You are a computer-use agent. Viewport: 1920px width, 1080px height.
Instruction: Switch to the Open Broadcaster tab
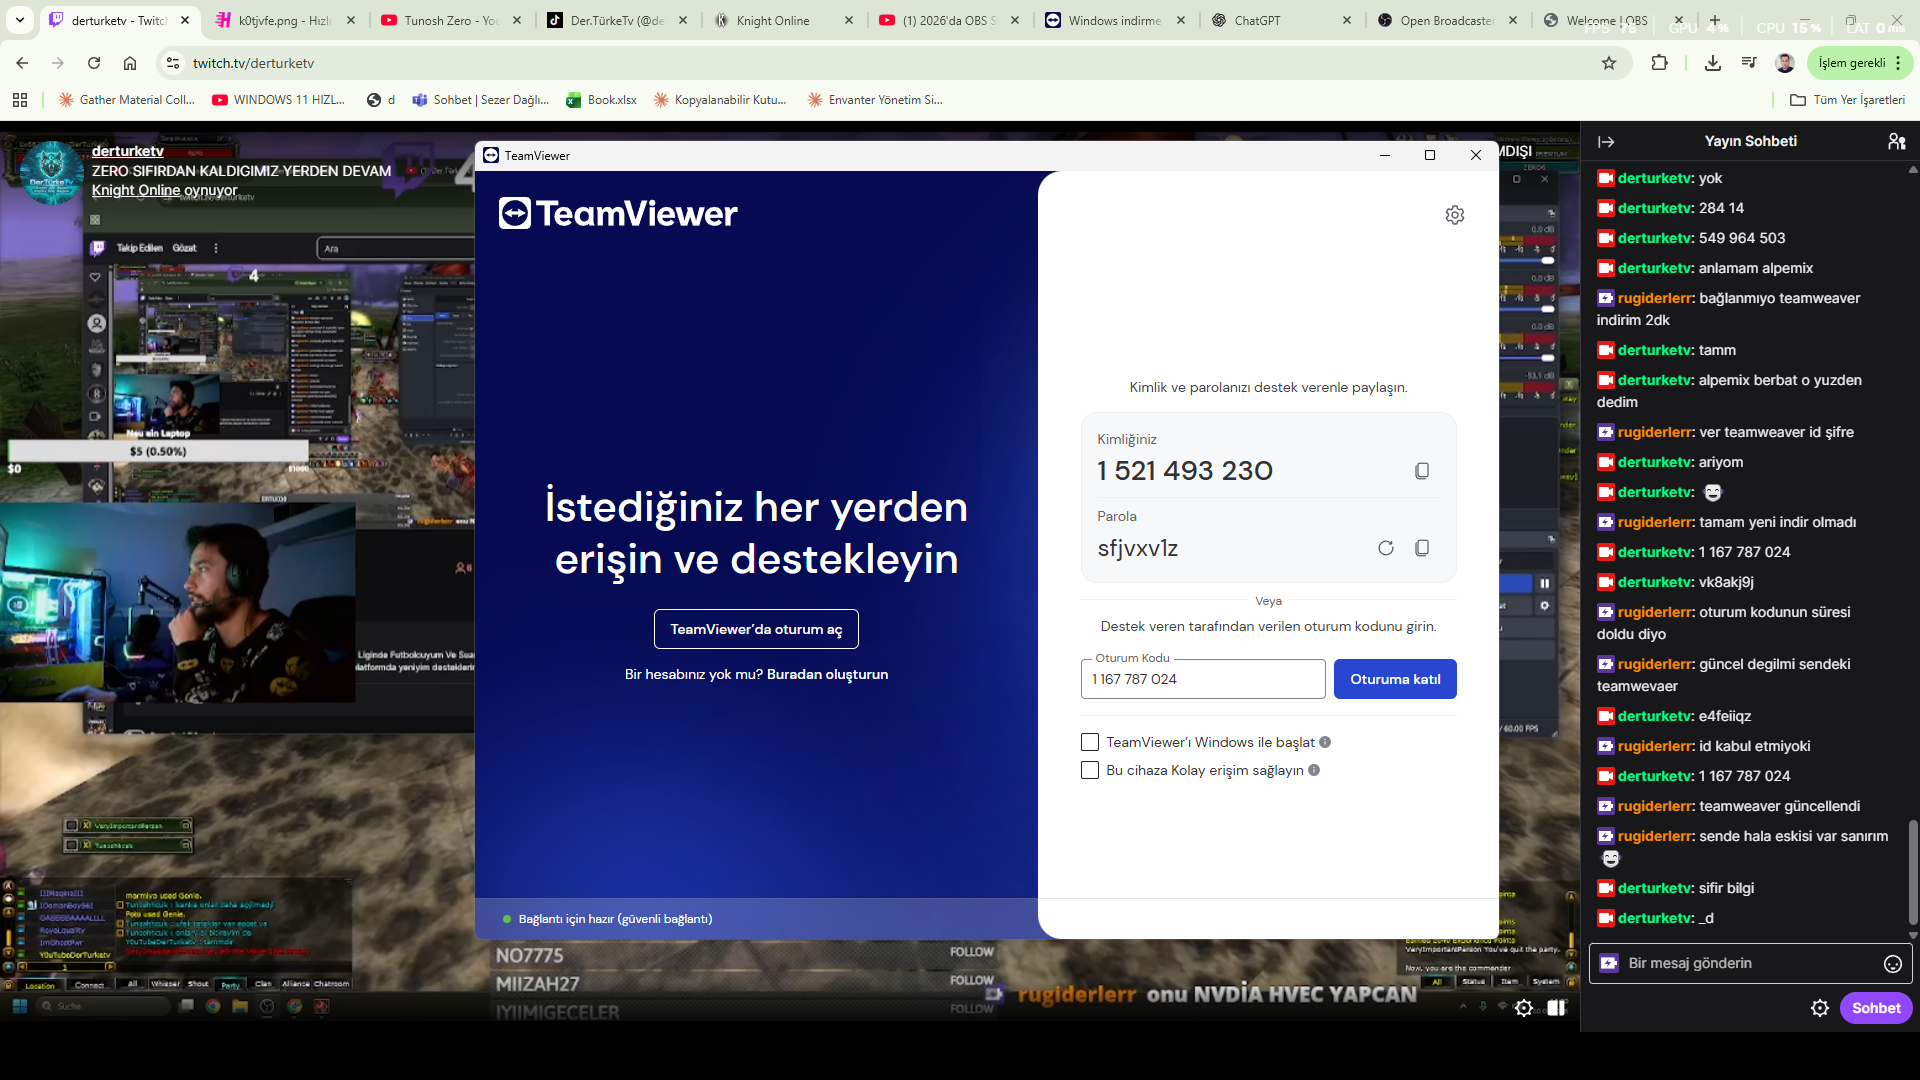click(1446, 20)
